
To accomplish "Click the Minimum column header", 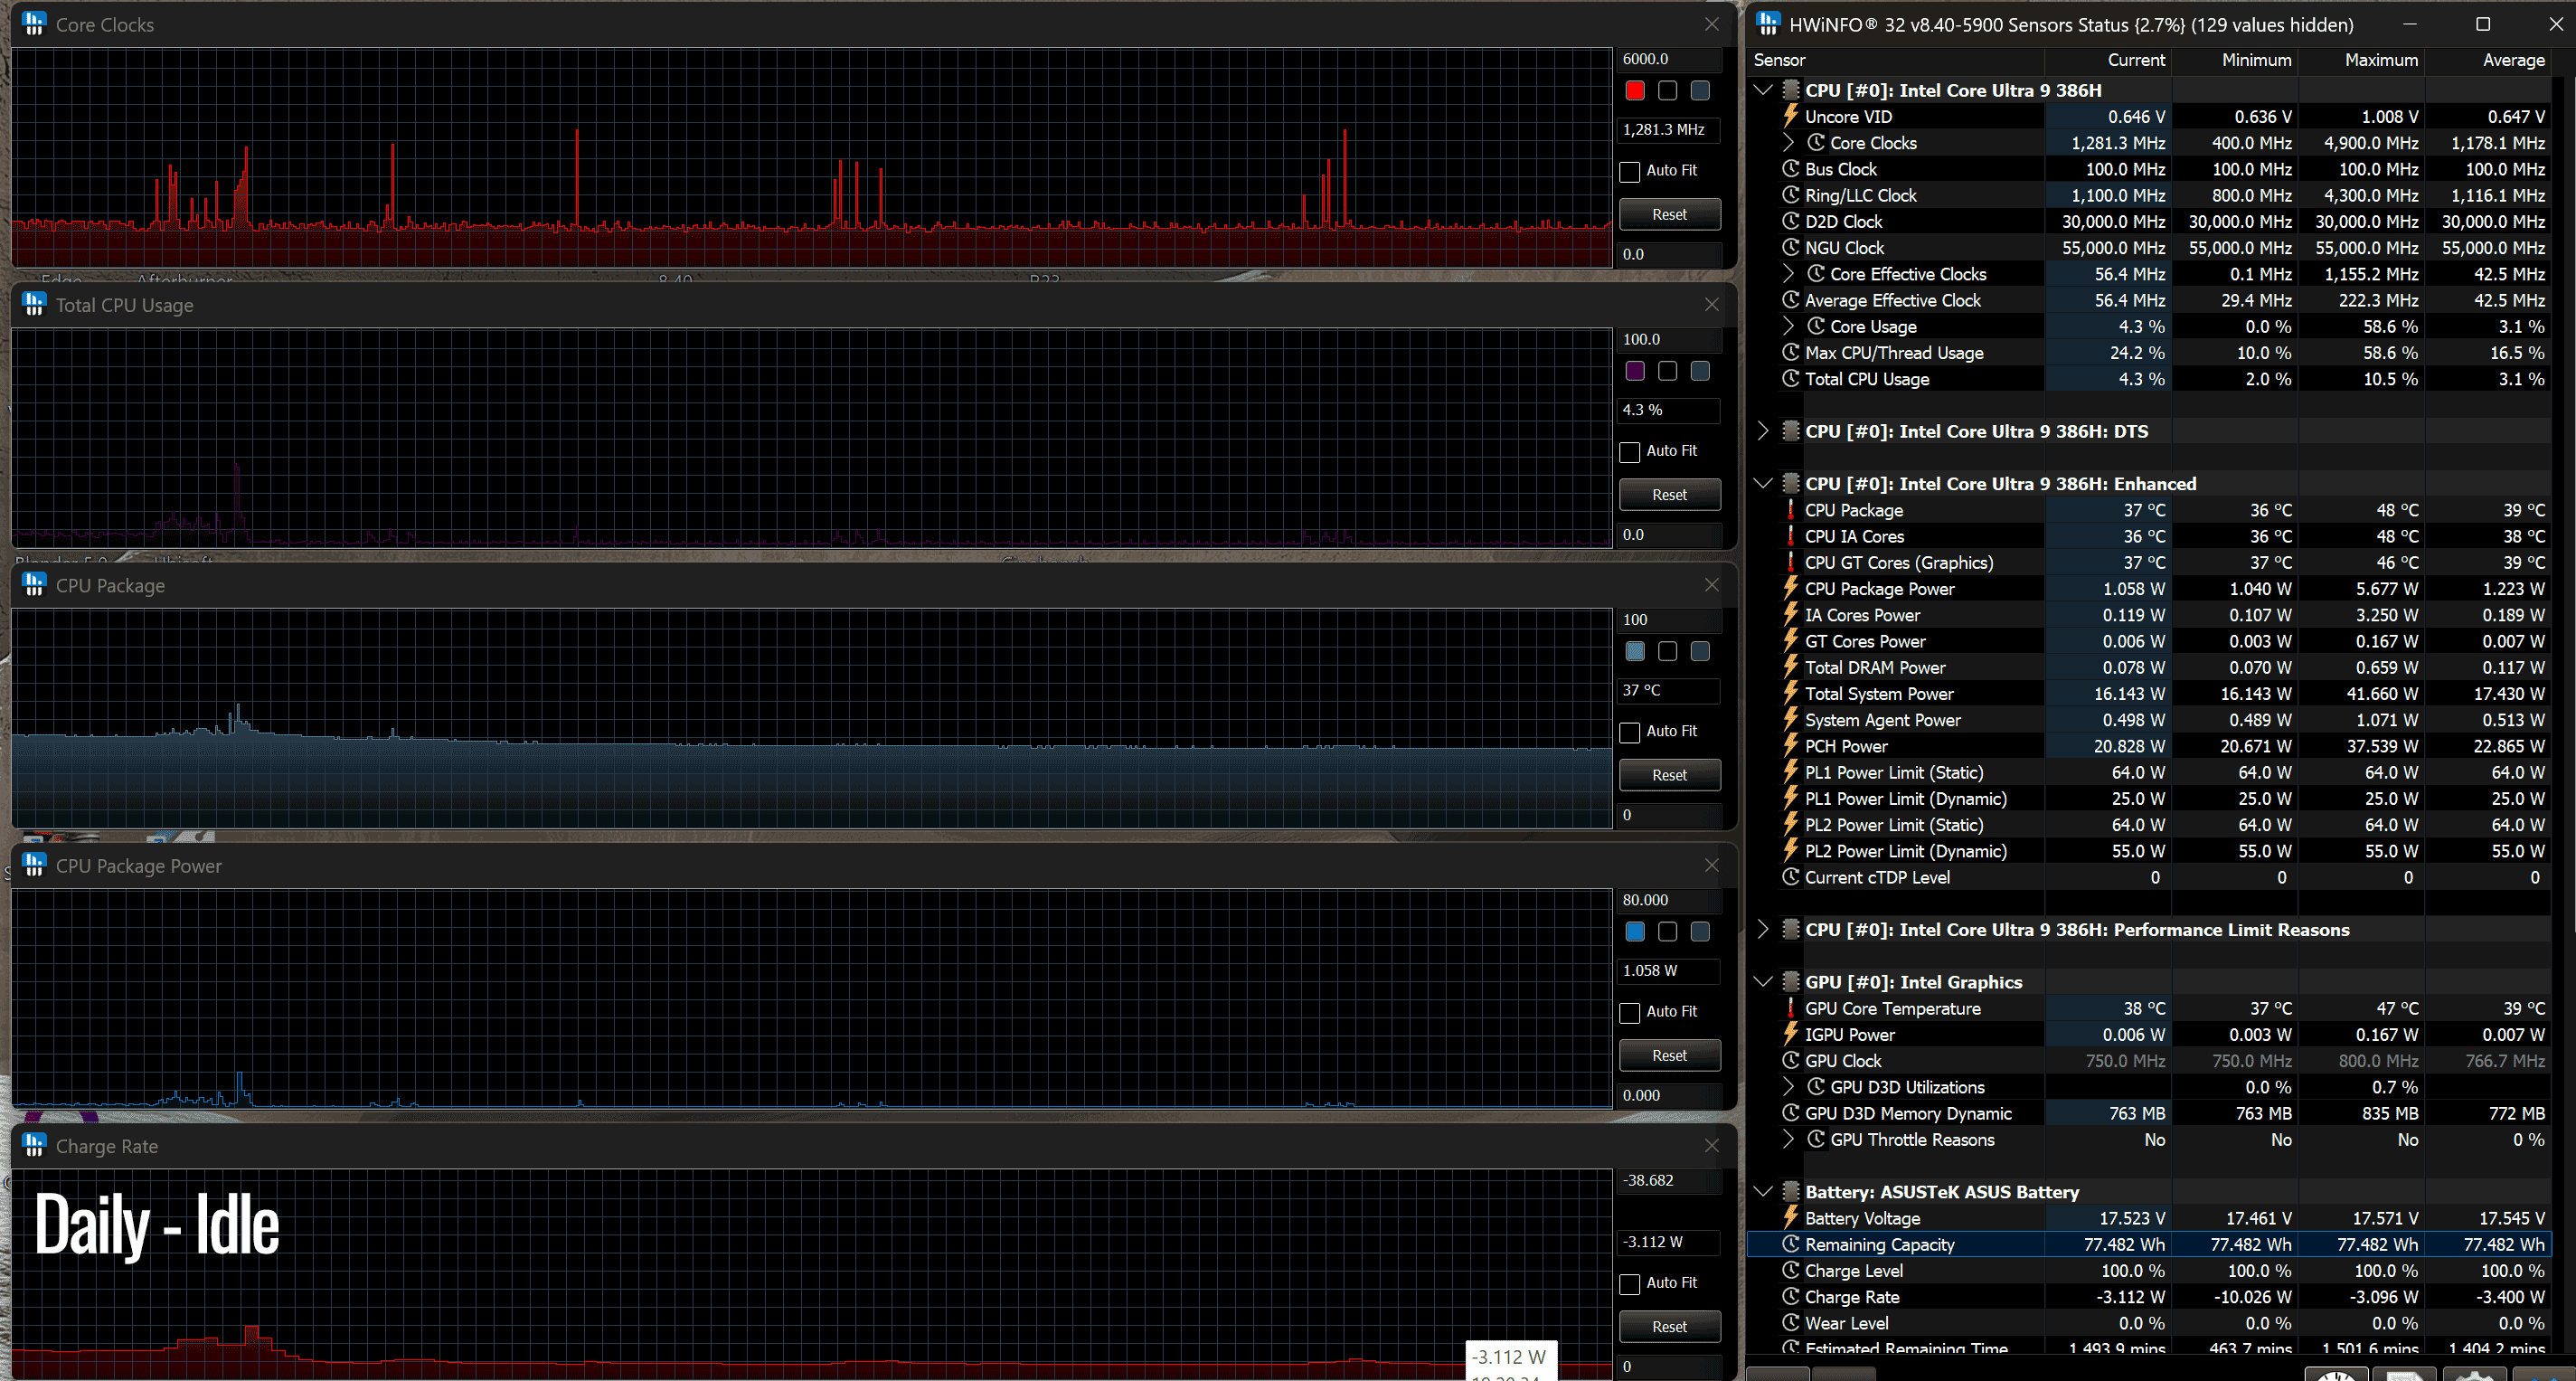I will coord(2235,60).
